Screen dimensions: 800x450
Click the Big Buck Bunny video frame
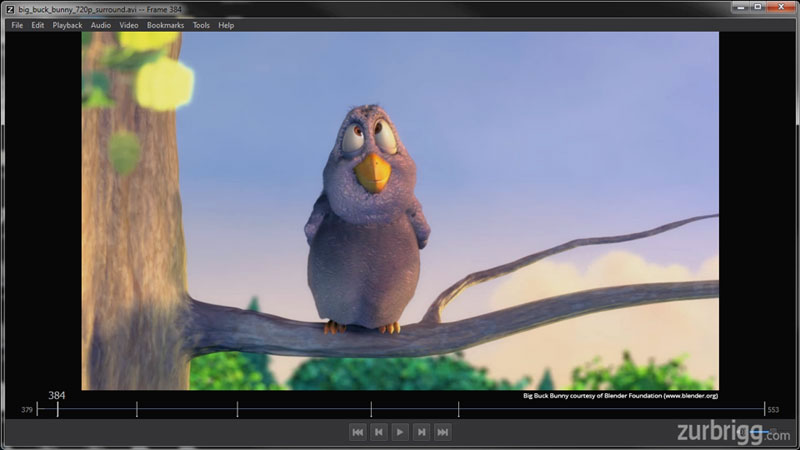coord(400,211)
